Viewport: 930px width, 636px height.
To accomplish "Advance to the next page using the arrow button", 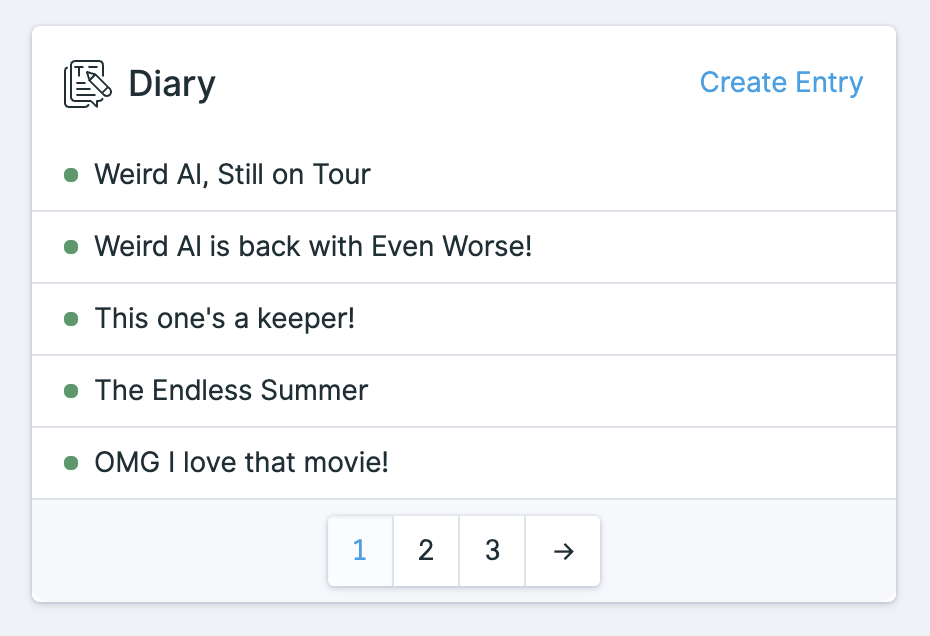I will point(562,550).
